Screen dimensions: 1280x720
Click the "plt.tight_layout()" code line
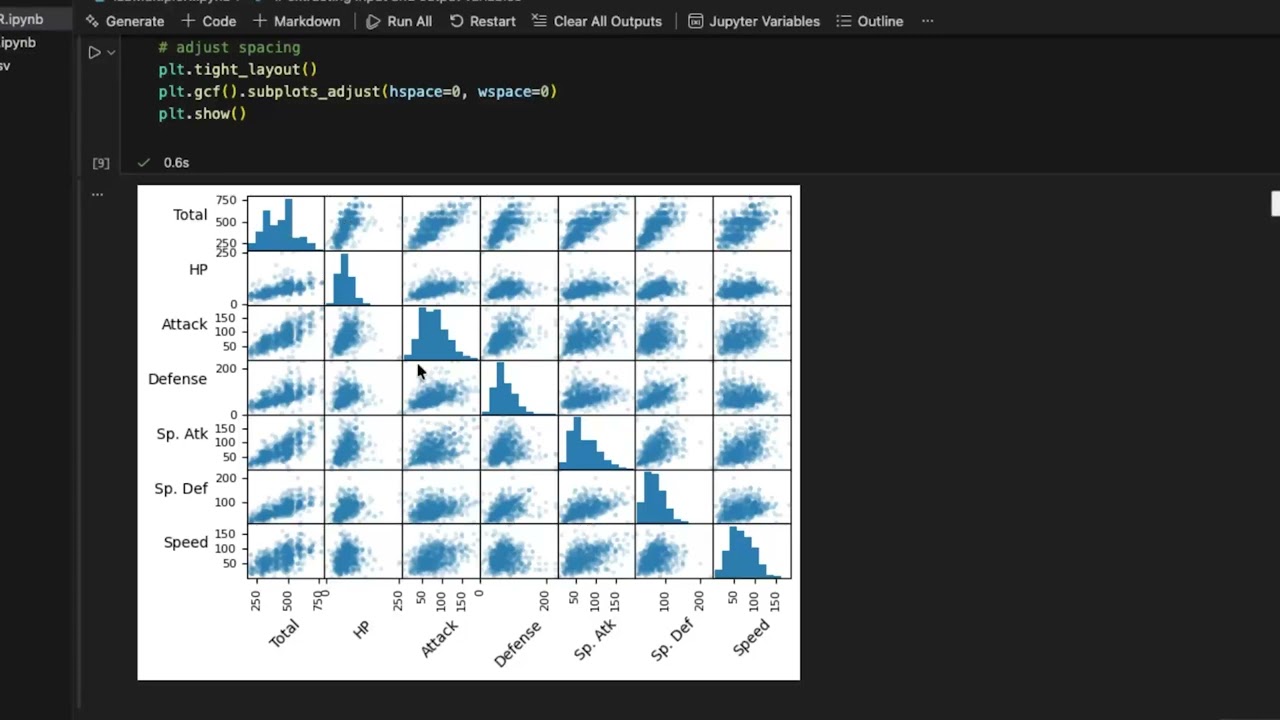click(x=237, y=69)
